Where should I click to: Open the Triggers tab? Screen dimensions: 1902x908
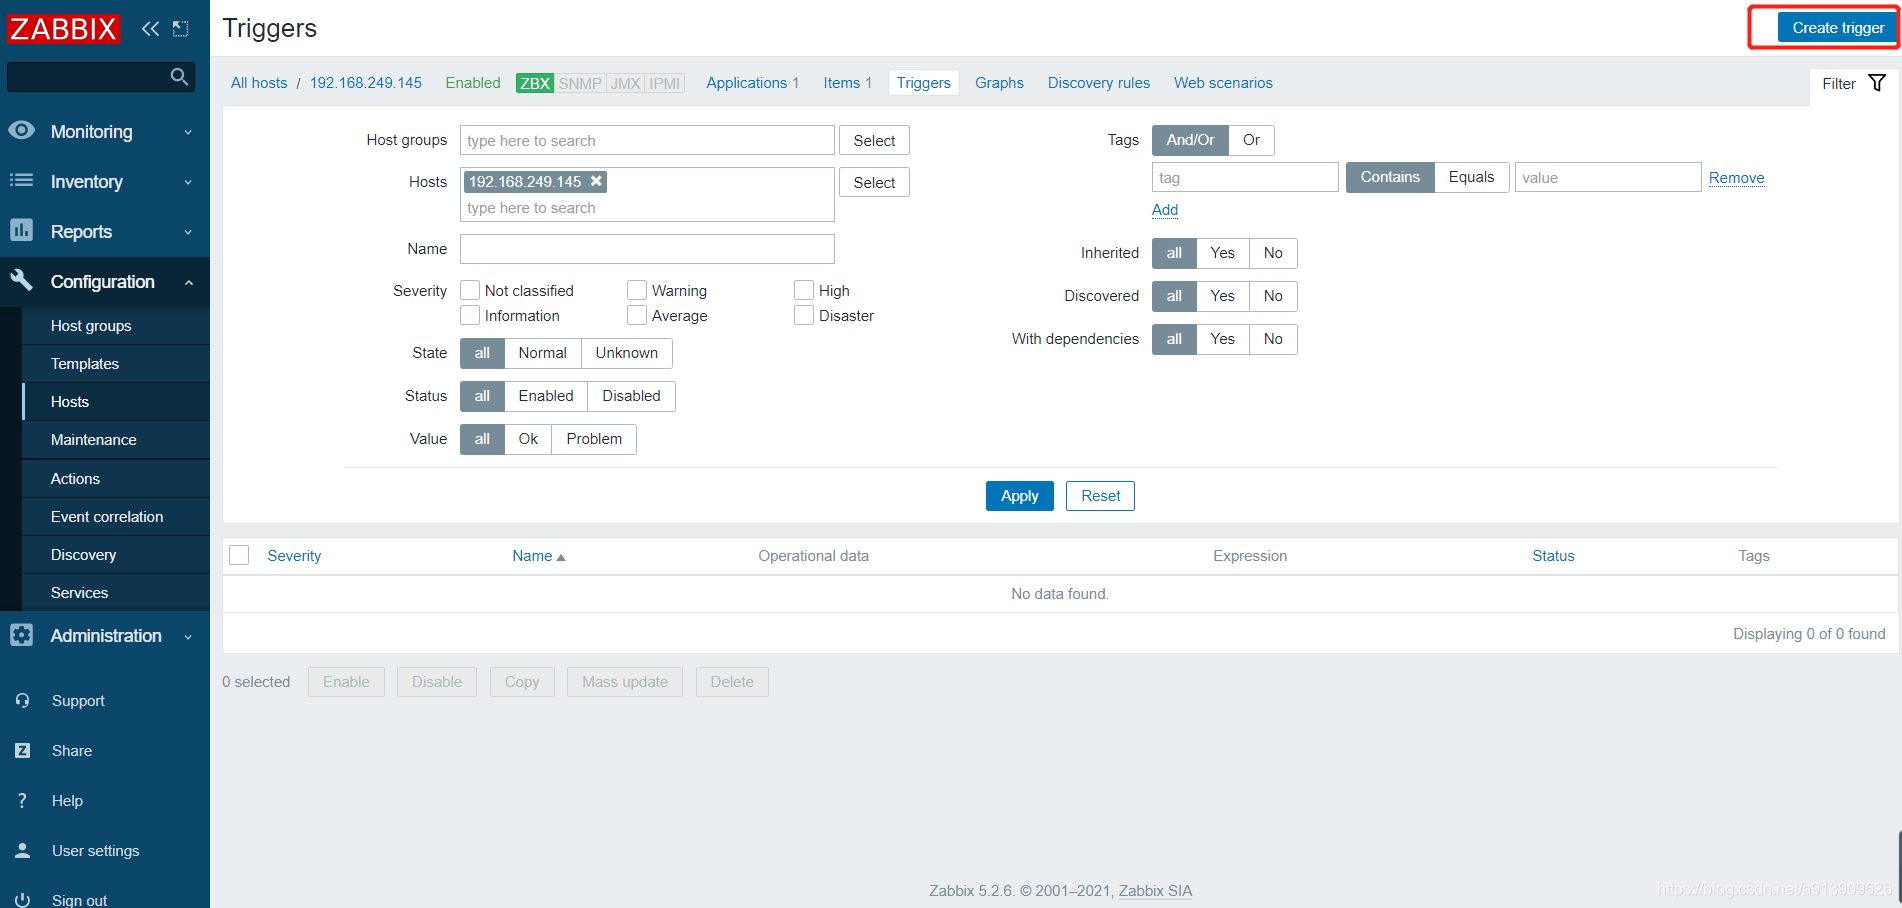coord(923,83)
